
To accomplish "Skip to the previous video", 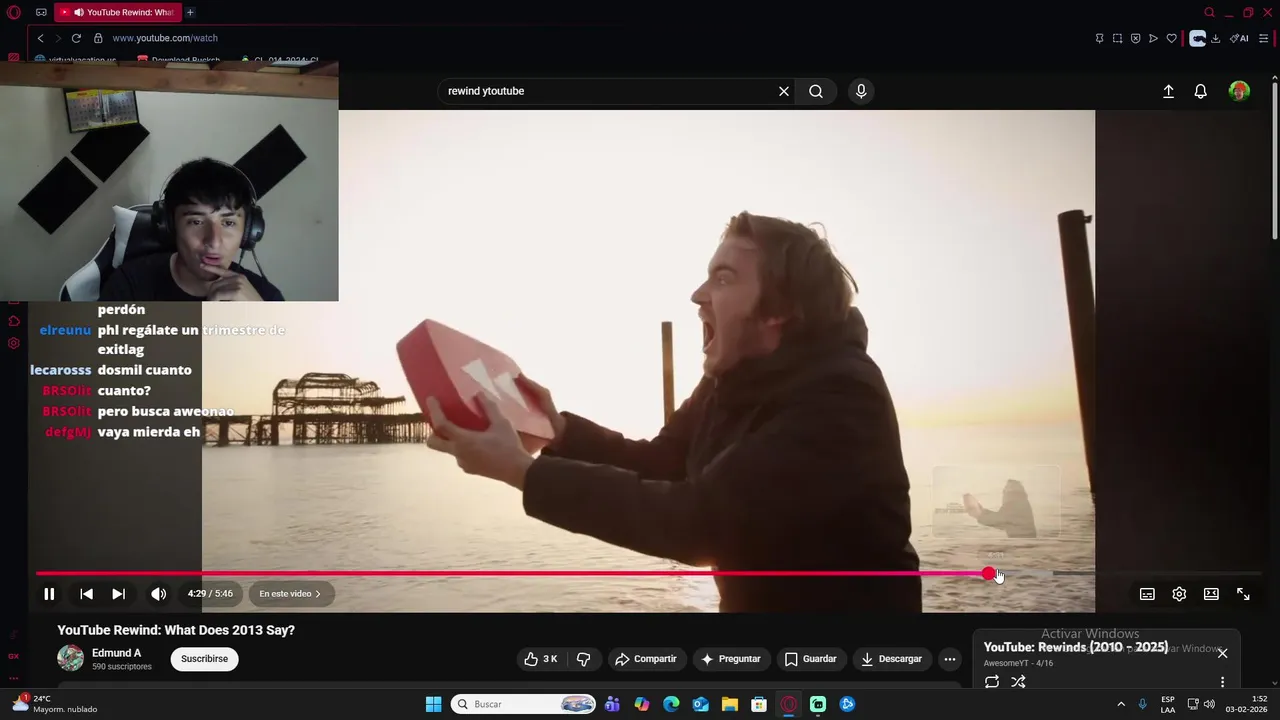I will tap(87, 594).
